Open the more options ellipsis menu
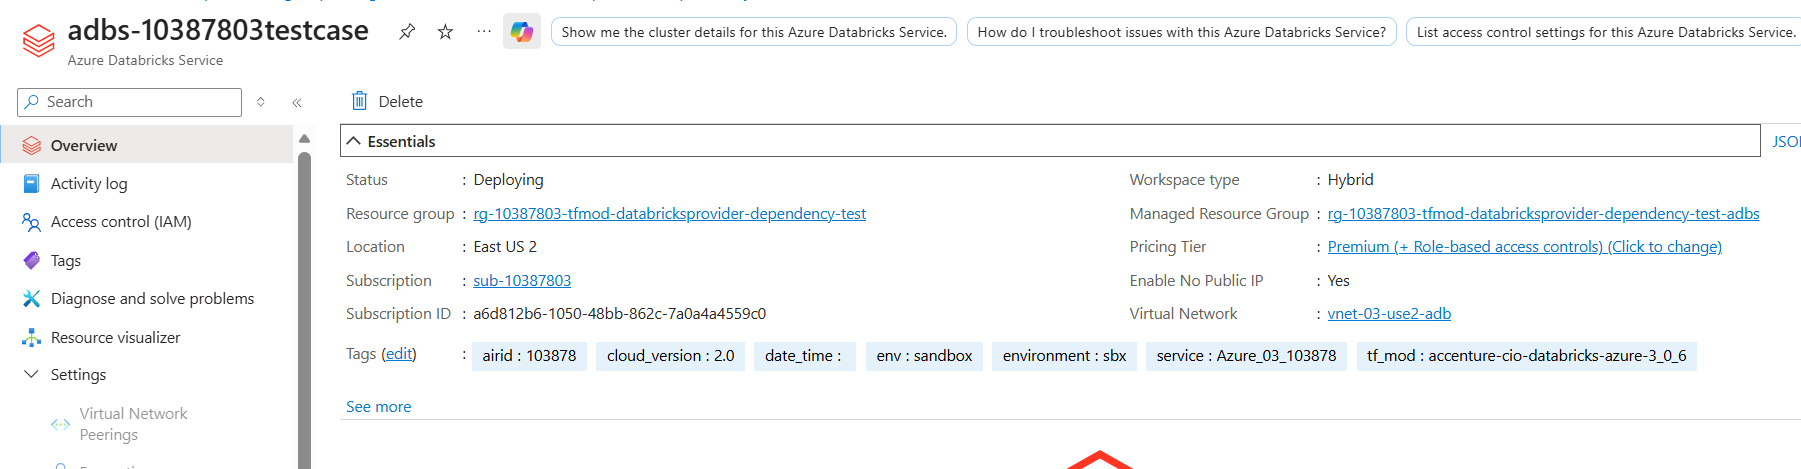The image size is (1801, 469). click(484, 32)
